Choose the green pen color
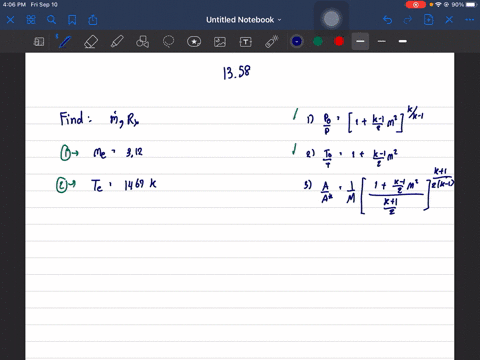480x360 pixels. click(318, 41)
